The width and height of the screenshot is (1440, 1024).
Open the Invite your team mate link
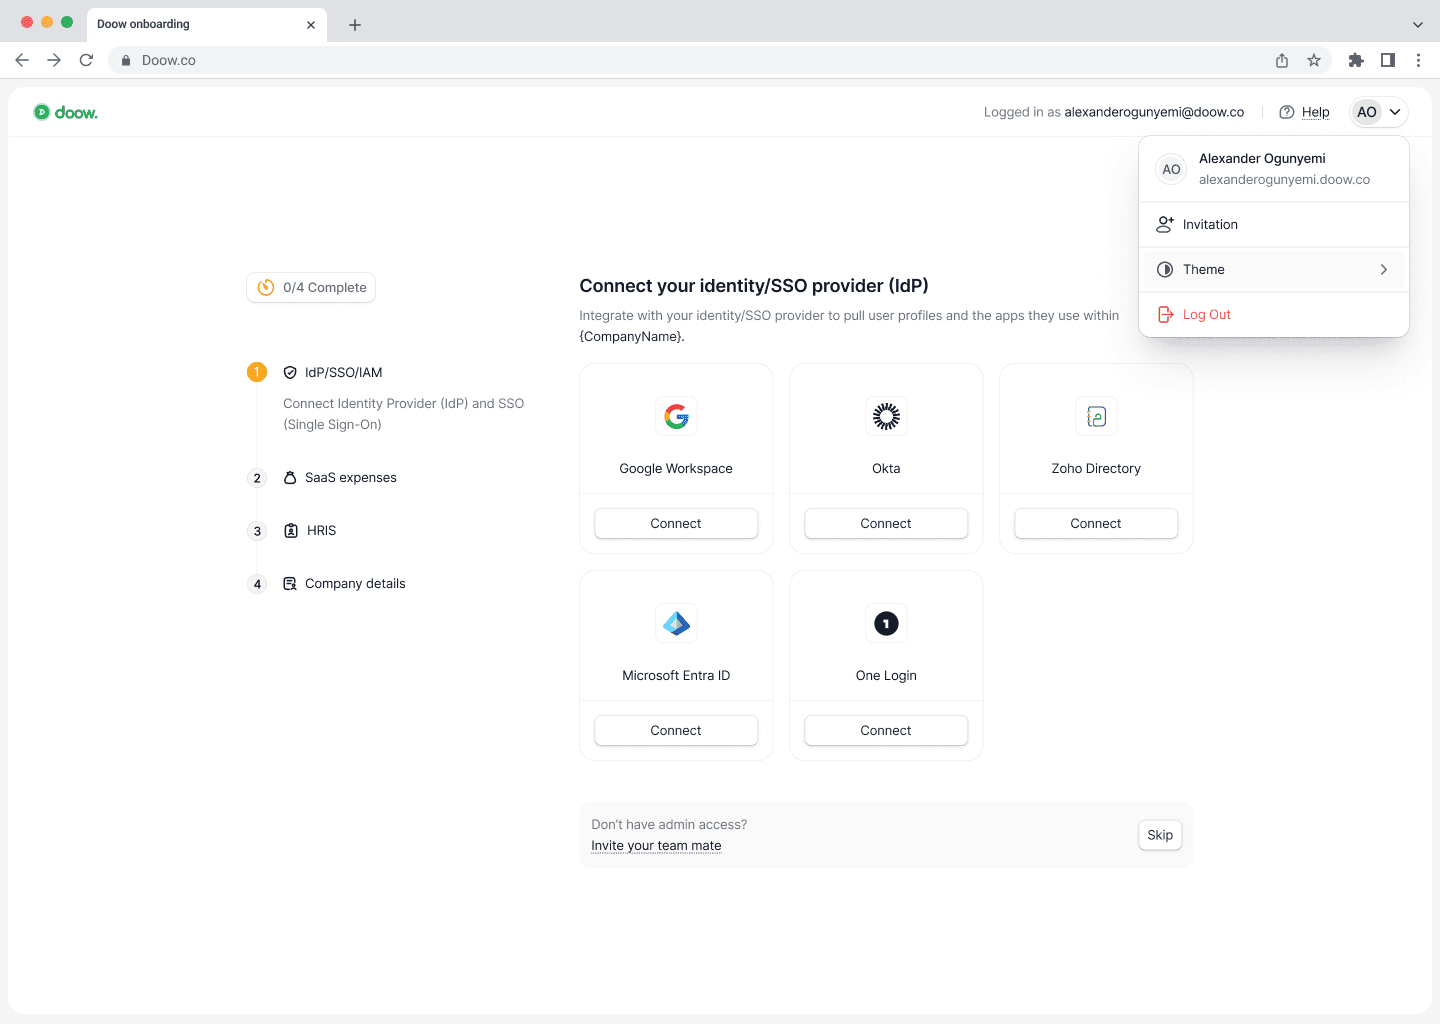(656, 846)
